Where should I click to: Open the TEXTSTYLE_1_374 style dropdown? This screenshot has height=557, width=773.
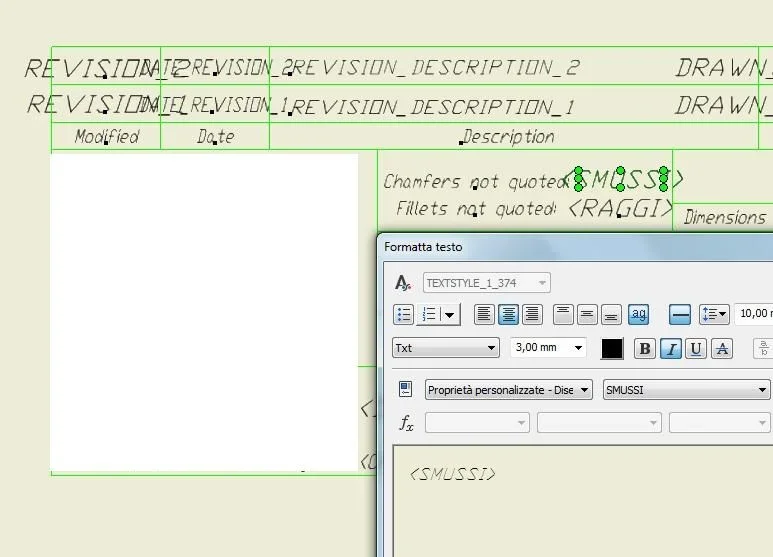(x=487, y=283)
